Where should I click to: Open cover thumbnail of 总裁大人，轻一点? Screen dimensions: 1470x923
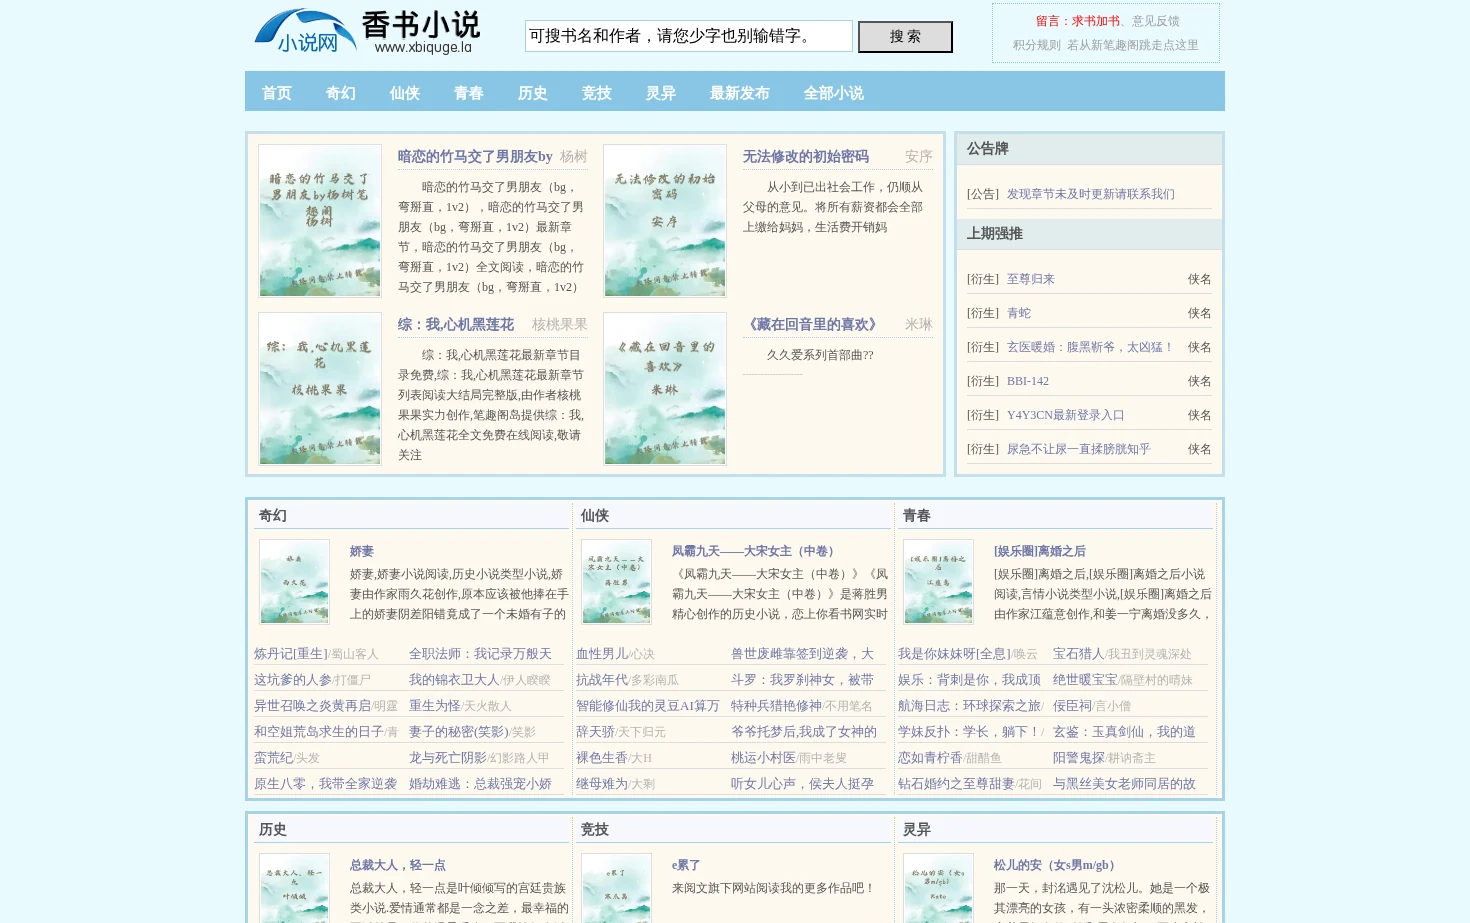coord(294,889)
